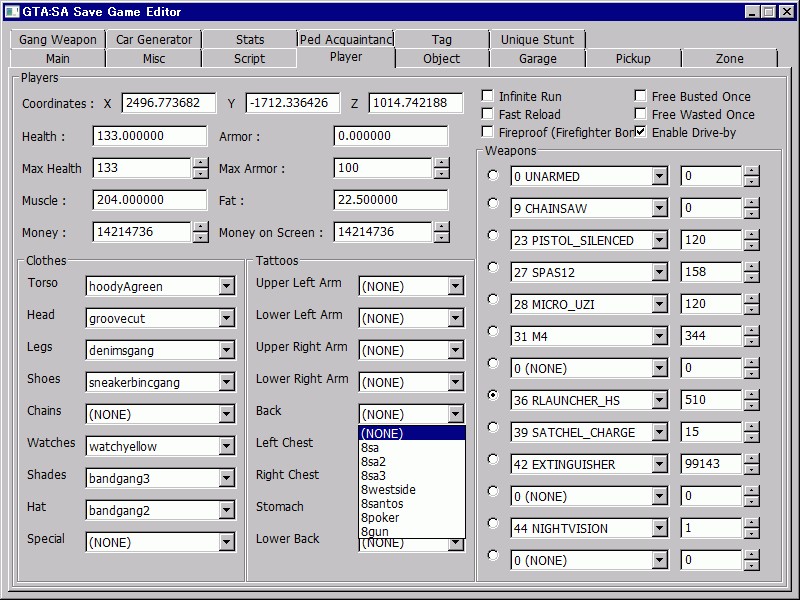Viewport: 800px width, 600px height.
Task: Open the Object tab
Action: click(442, 58)
